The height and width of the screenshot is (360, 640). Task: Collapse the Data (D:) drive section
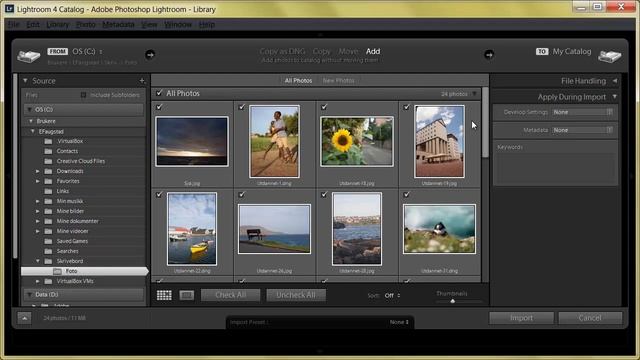pyautogui.click(x=29, y=295)
